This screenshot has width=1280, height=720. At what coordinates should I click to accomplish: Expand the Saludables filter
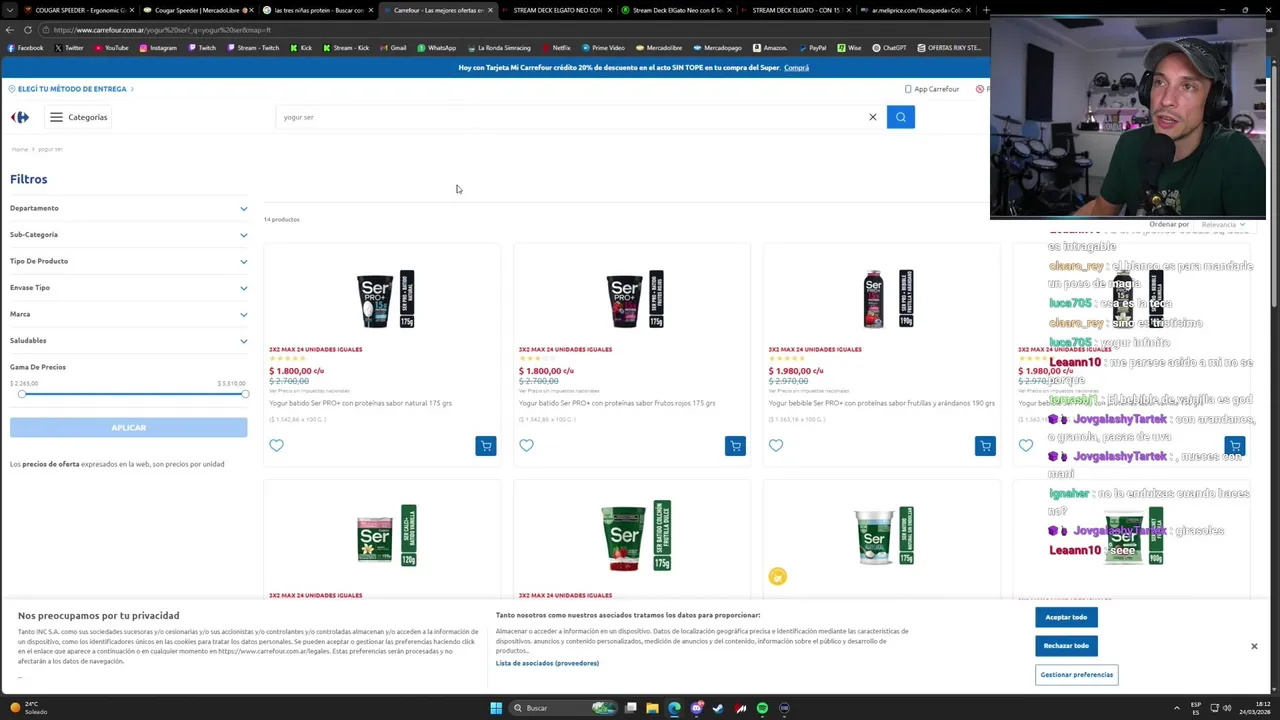[x=128, y=341]
